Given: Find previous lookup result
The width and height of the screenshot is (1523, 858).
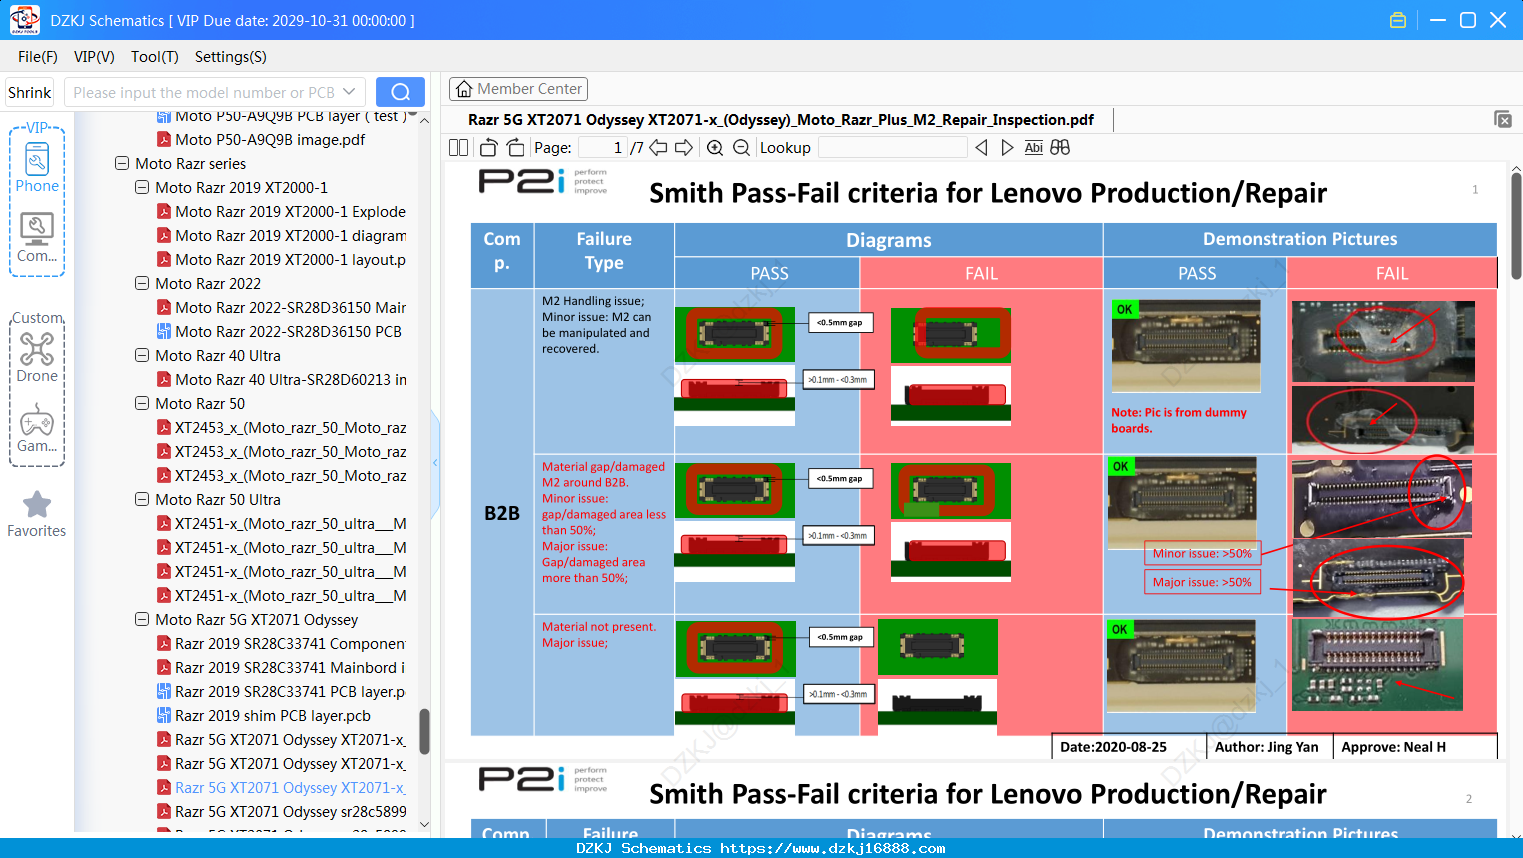Looking at the screenshot, I should click(981, 148).
